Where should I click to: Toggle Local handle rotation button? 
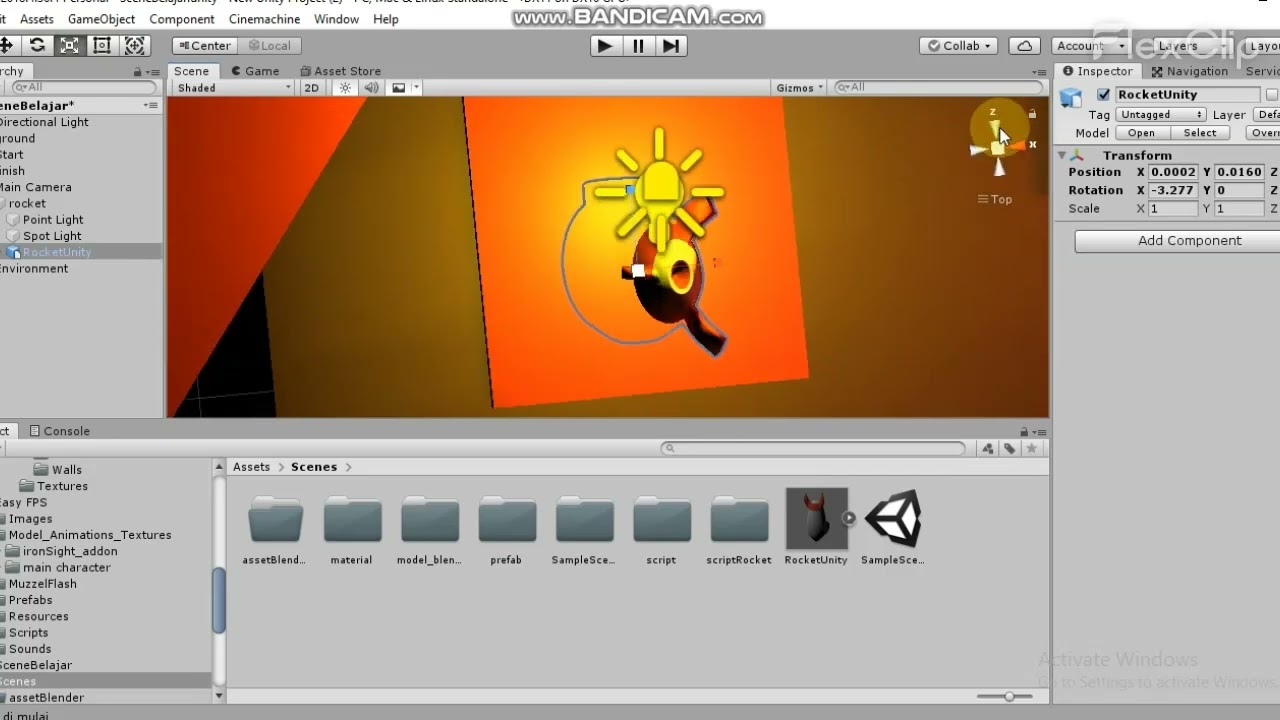[268, 46]
